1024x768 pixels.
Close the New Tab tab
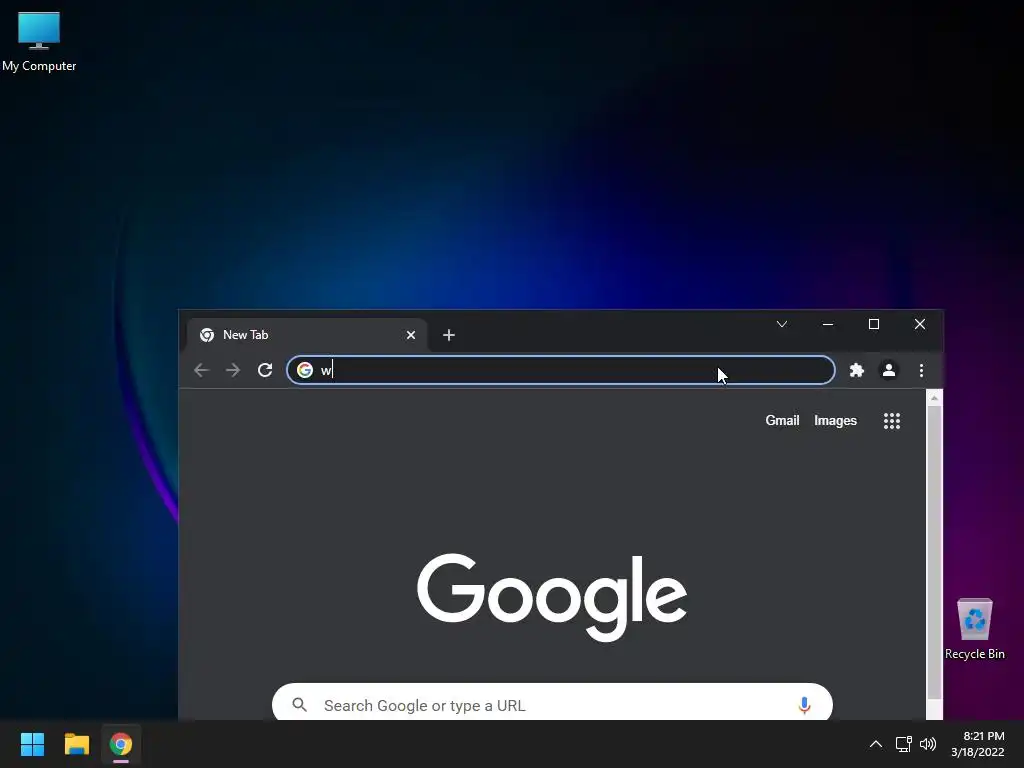pyautogui.click(x=411, y=335)
